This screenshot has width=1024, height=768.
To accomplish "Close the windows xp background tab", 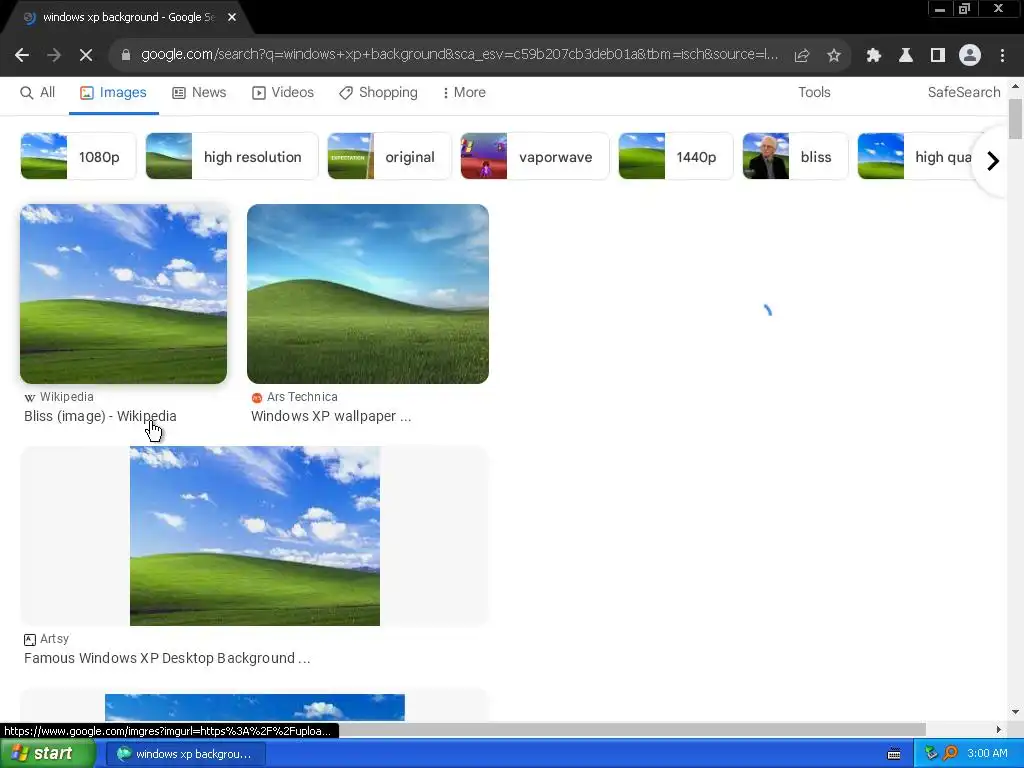I will click(232, 17).
